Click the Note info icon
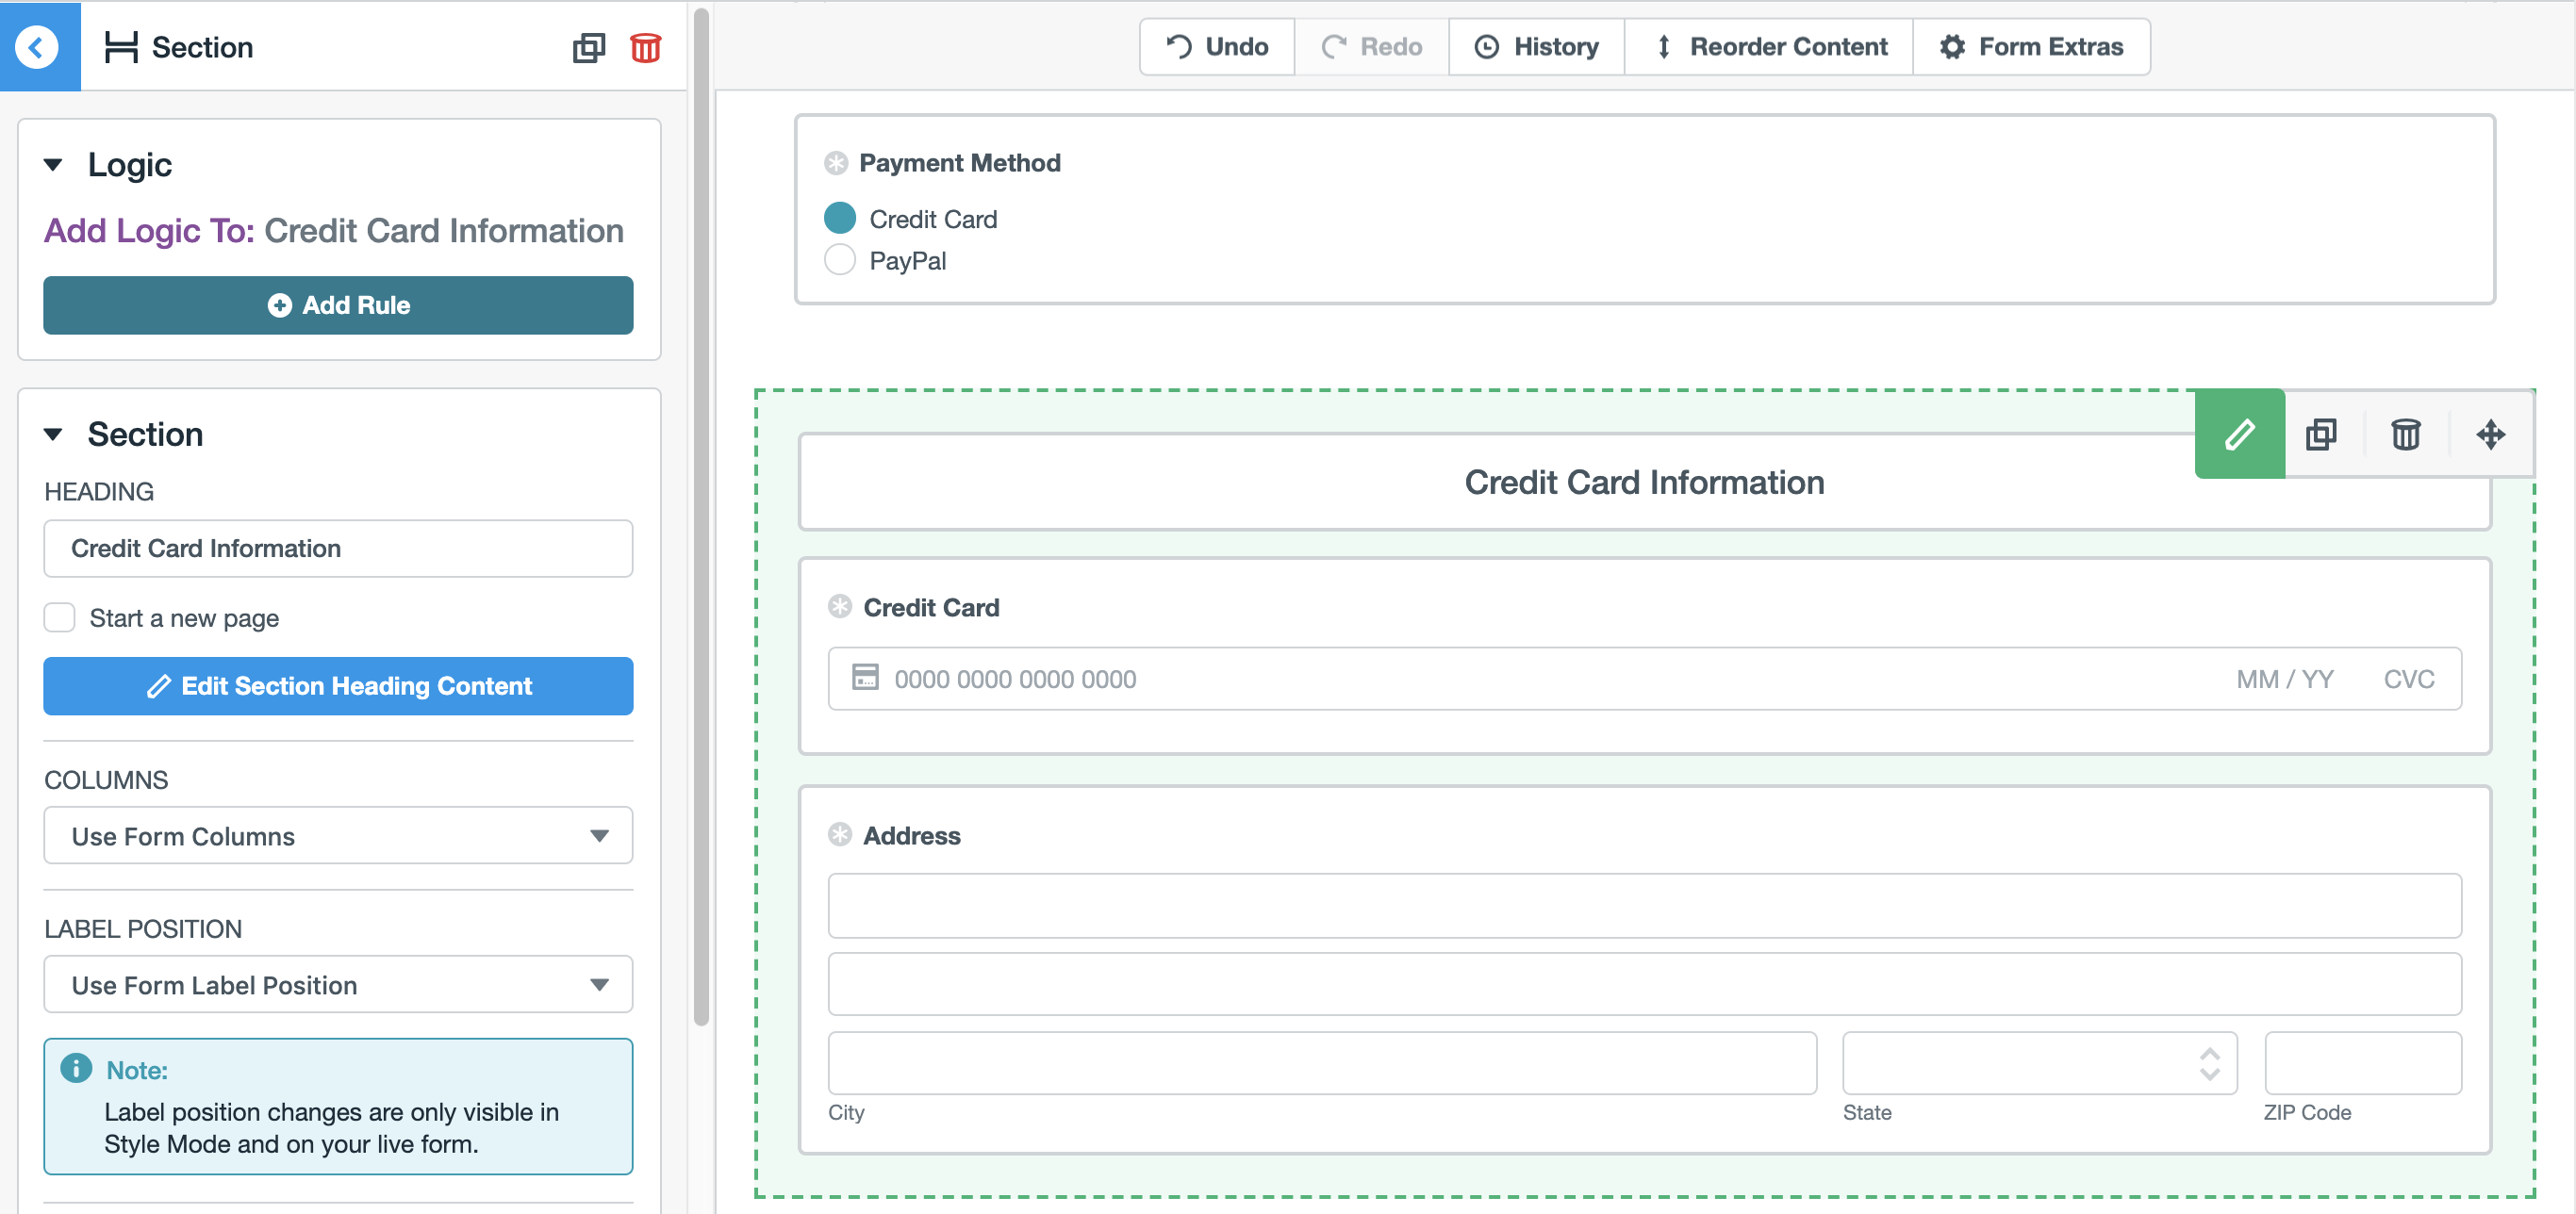2576x1214 pixels. 76,1068
